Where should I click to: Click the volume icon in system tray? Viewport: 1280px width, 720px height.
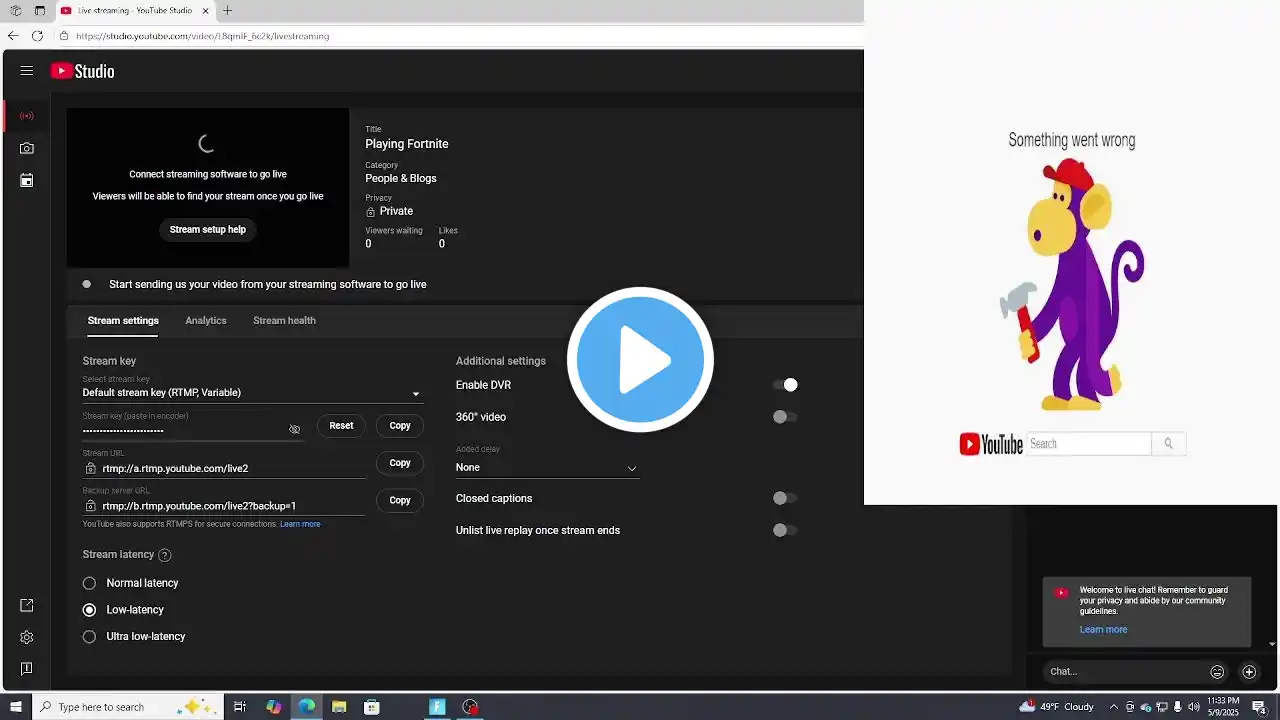1193,707
